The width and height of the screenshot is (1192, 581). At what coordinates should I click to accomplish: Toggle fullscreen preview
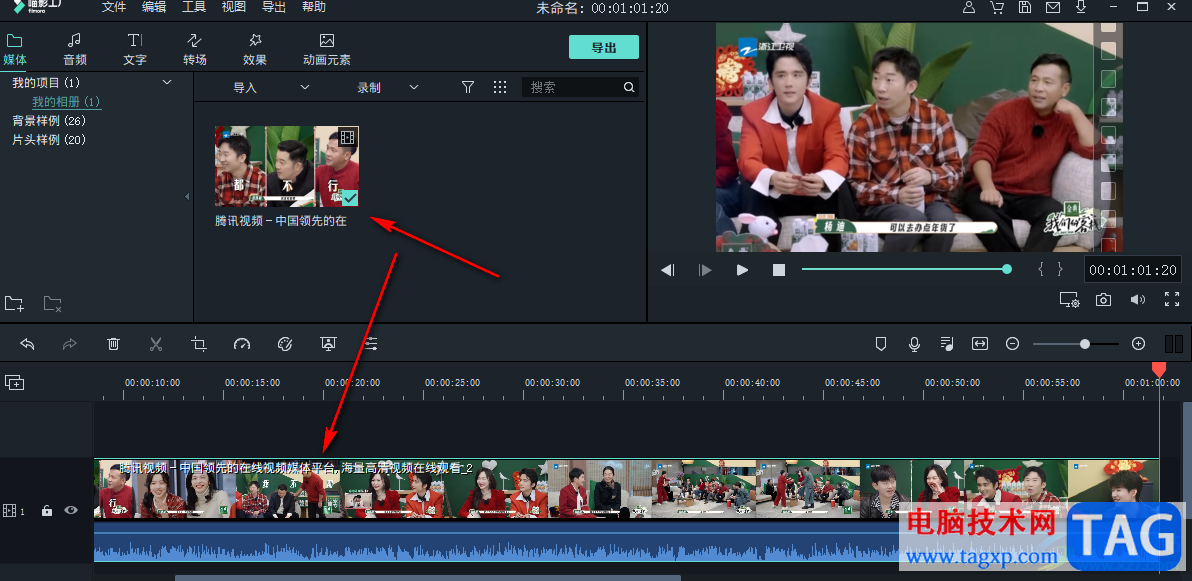1172,300
